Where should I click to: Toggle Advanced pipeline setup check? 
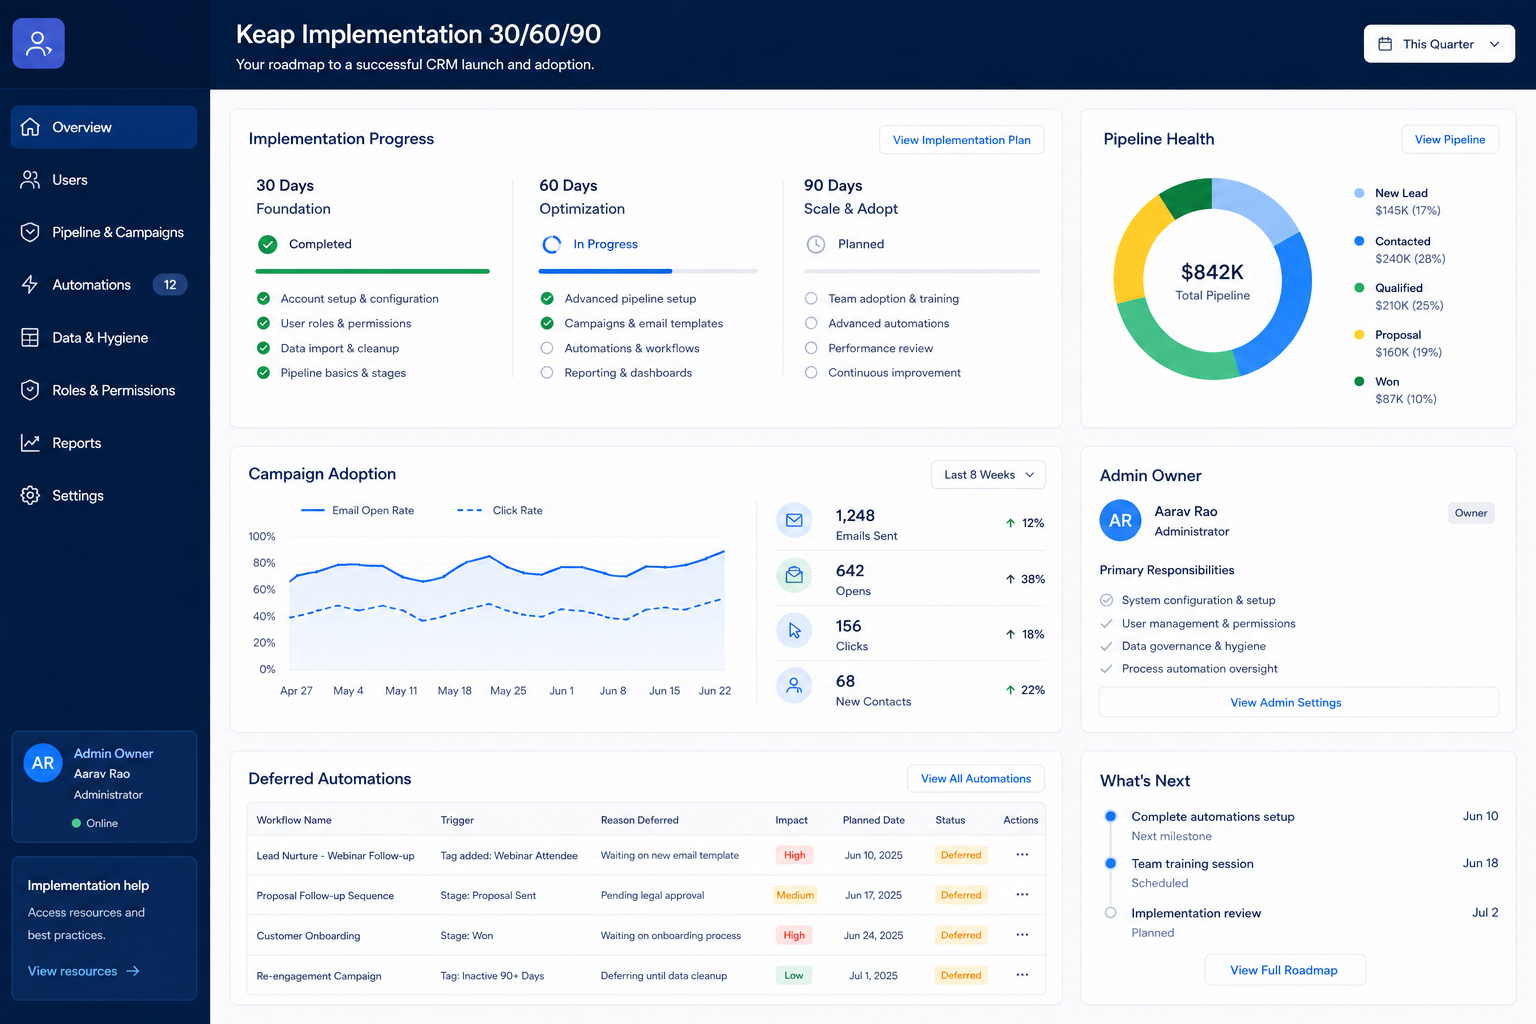[547, 298]
